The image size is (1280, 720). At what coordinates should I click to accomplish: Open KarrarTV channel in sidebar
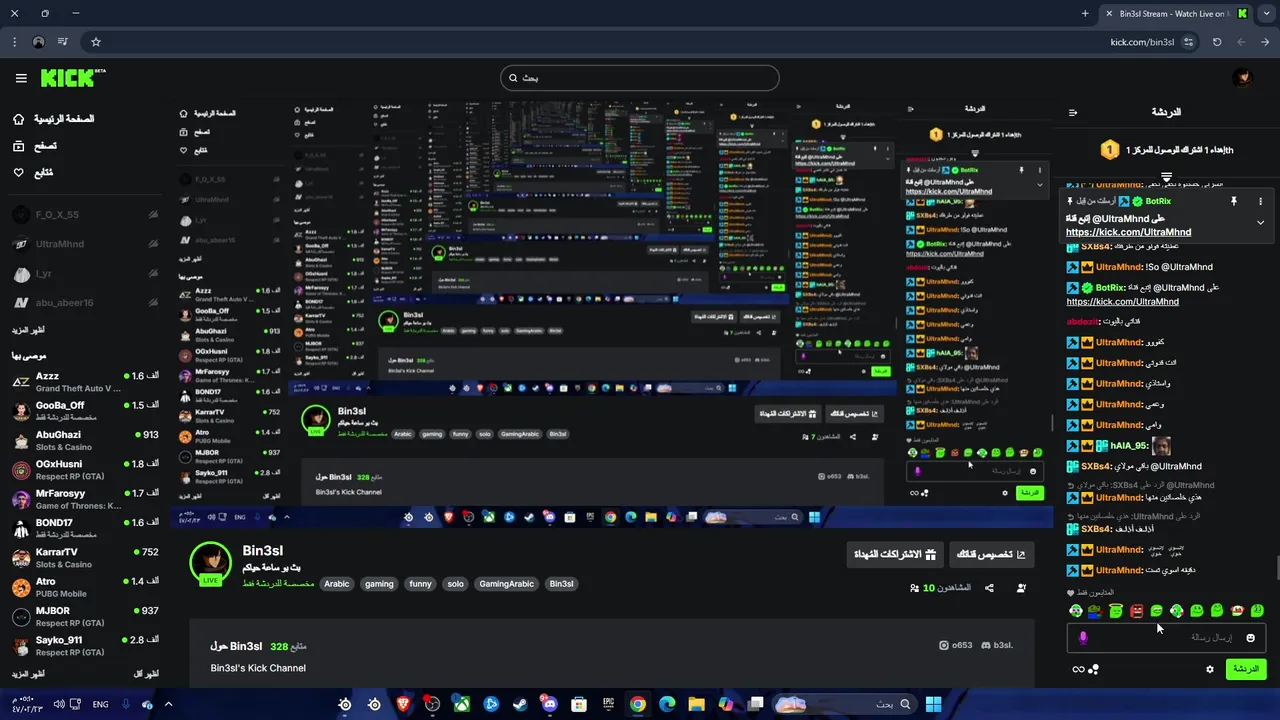pos(84,557)
